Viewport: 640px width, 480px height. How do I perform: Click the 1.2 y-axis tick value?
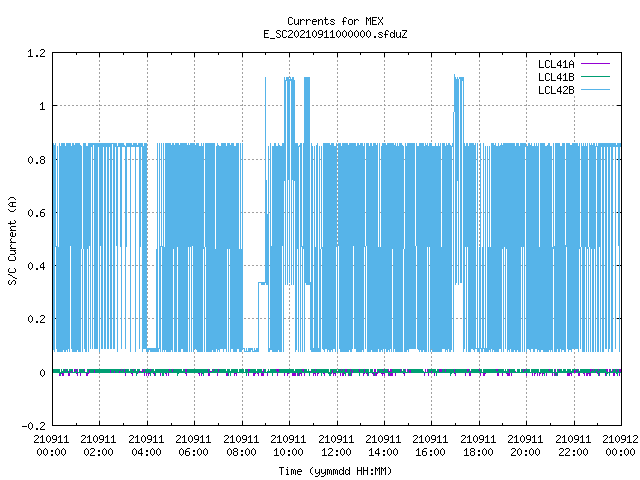tap(36, 53)
